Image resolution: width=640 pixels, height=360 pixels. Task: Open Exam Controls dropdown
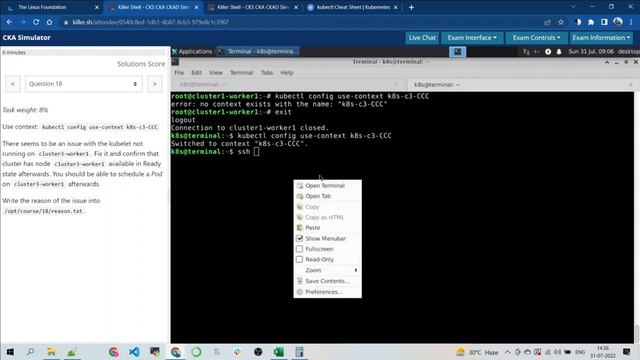click(536, 38)
